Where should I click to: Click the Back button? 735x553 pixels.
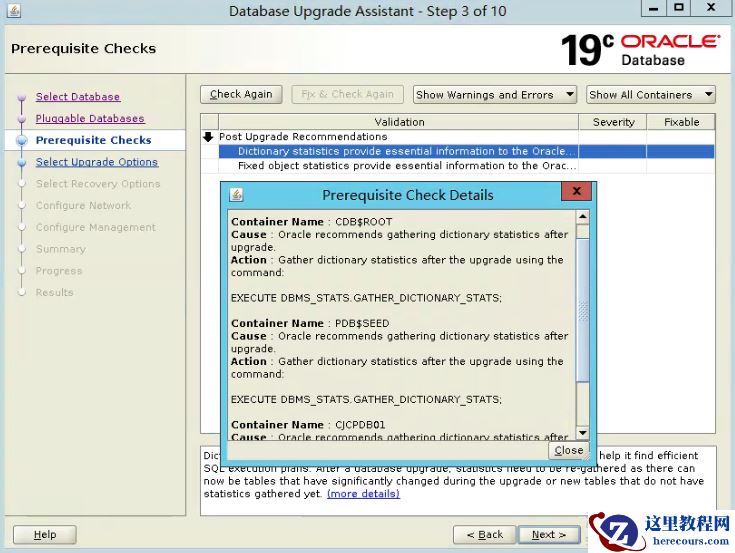[484, 535]
